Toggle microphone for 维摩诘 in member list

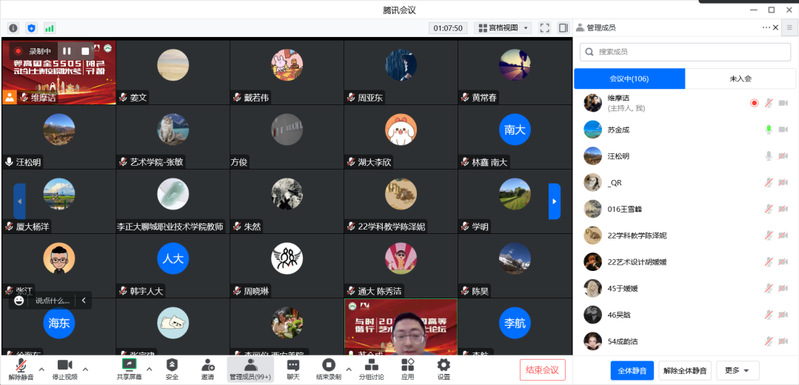coord(768,103)
